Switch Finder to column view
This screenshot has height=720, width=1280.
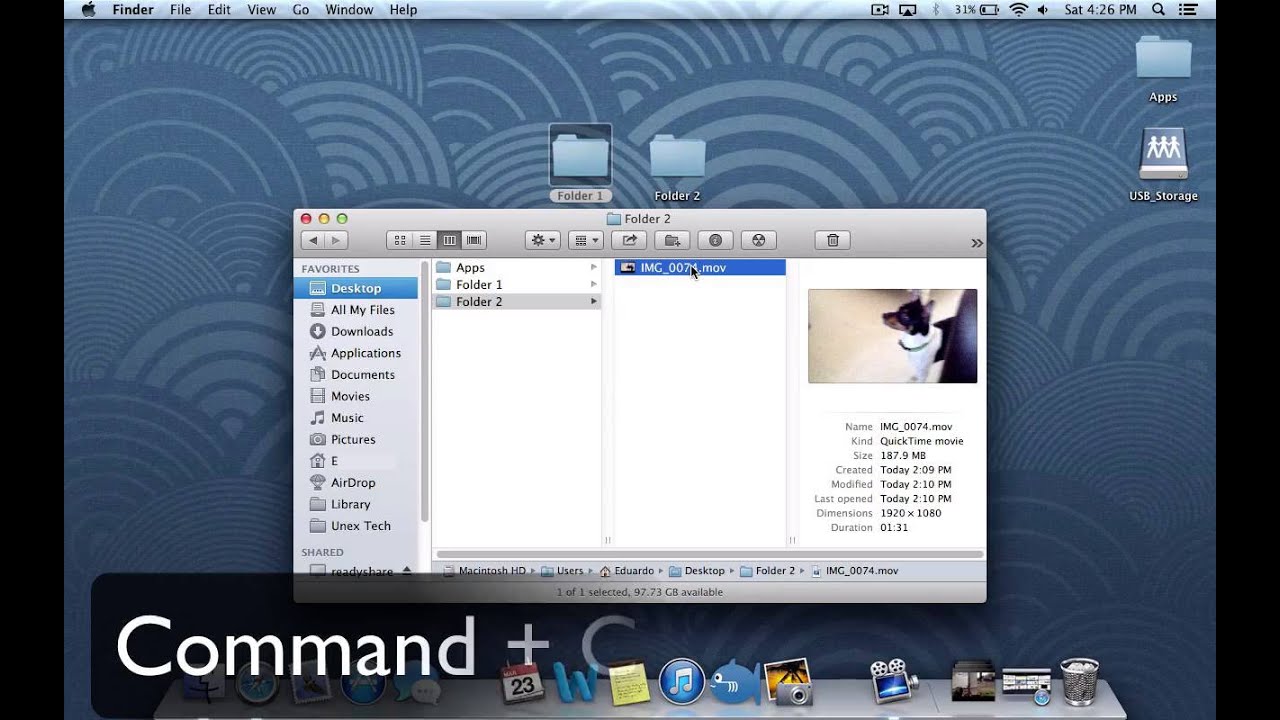coord(450,240)
